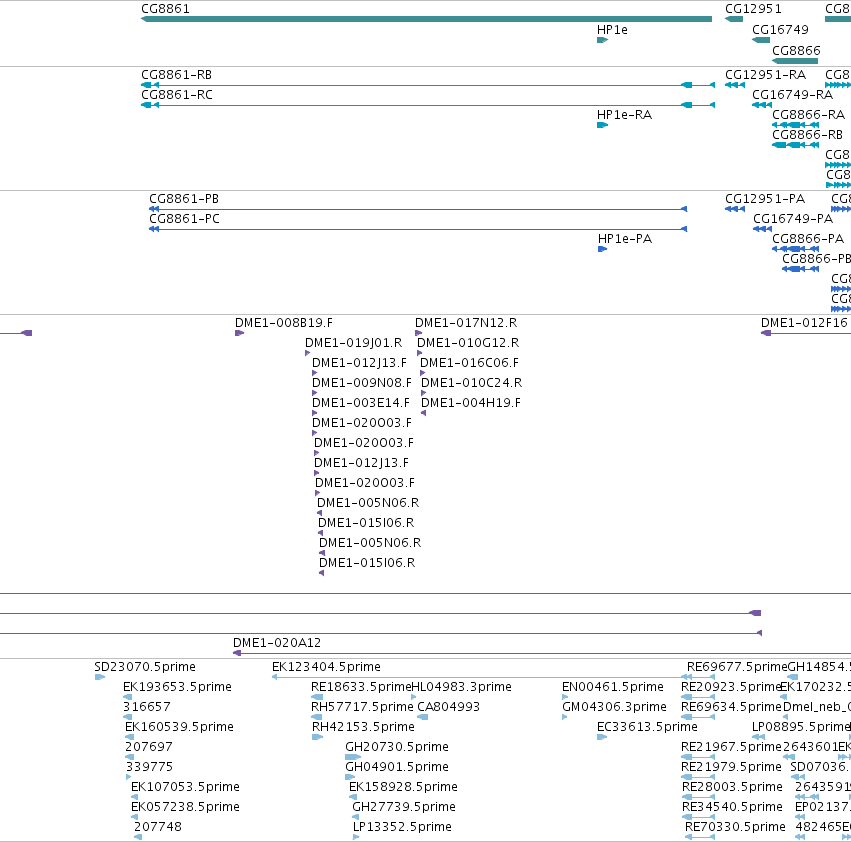The height and width of the screenshot is (842, 851).
Task: Click the DME1-010G12.R clone label
Action: click(x=468, y=343)
